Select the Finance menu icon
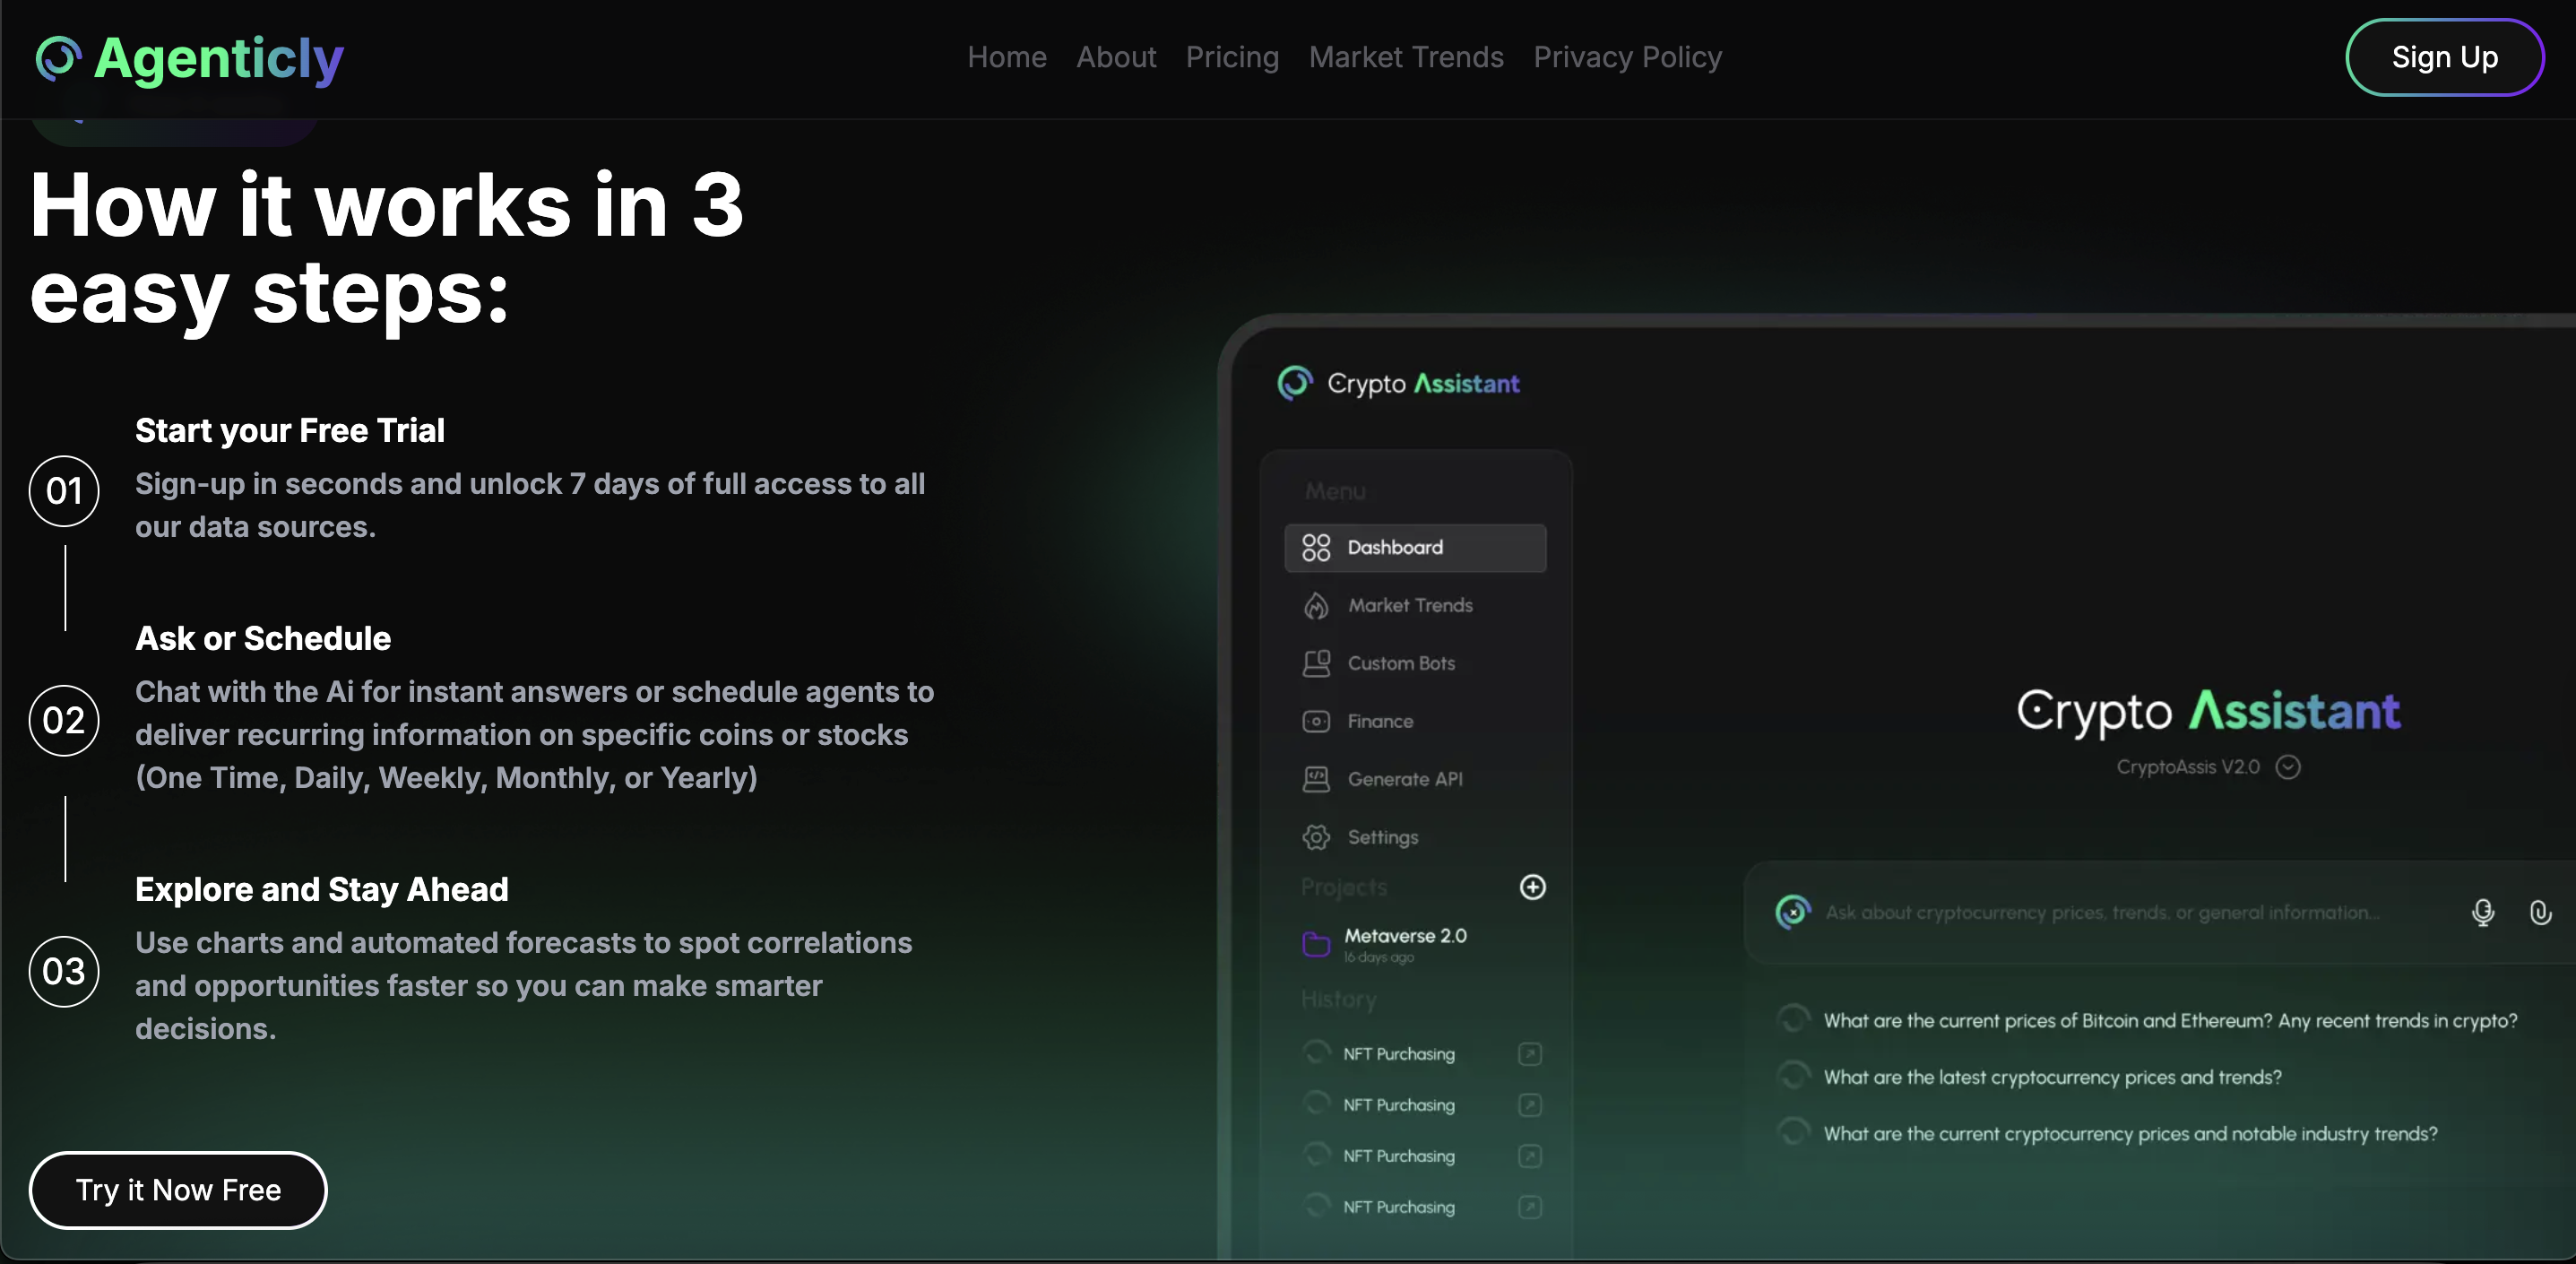The height and width of the screenshot is (1264, 2576). point(1316,721)
